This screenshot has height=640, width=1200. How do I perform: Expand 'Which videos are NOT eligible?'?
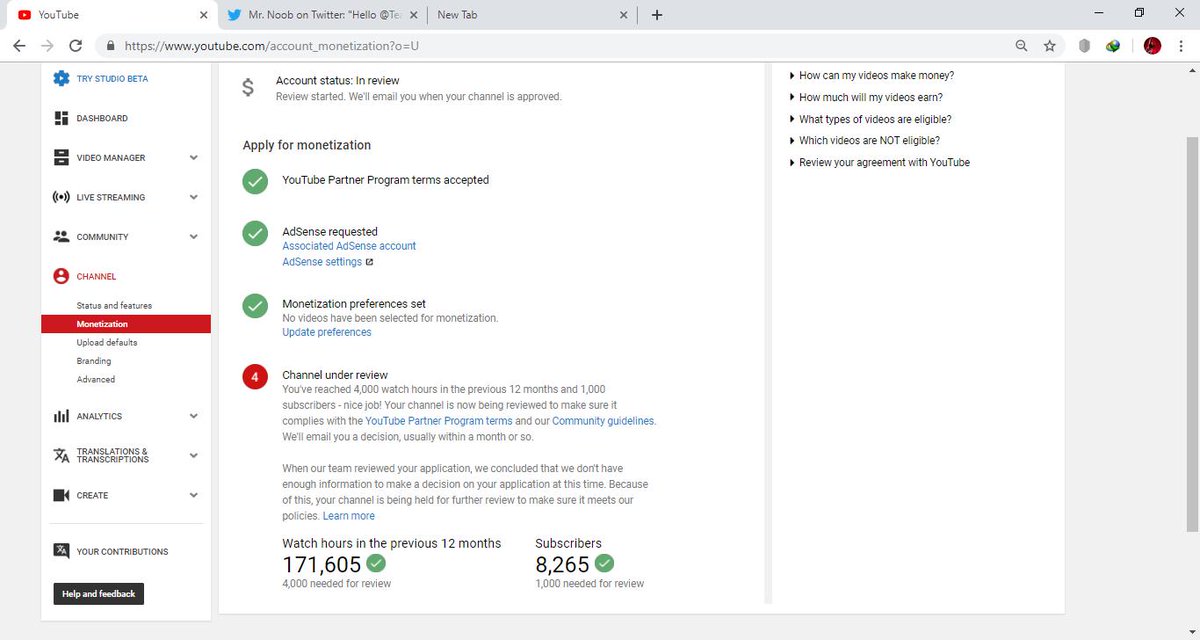(864, 141)
